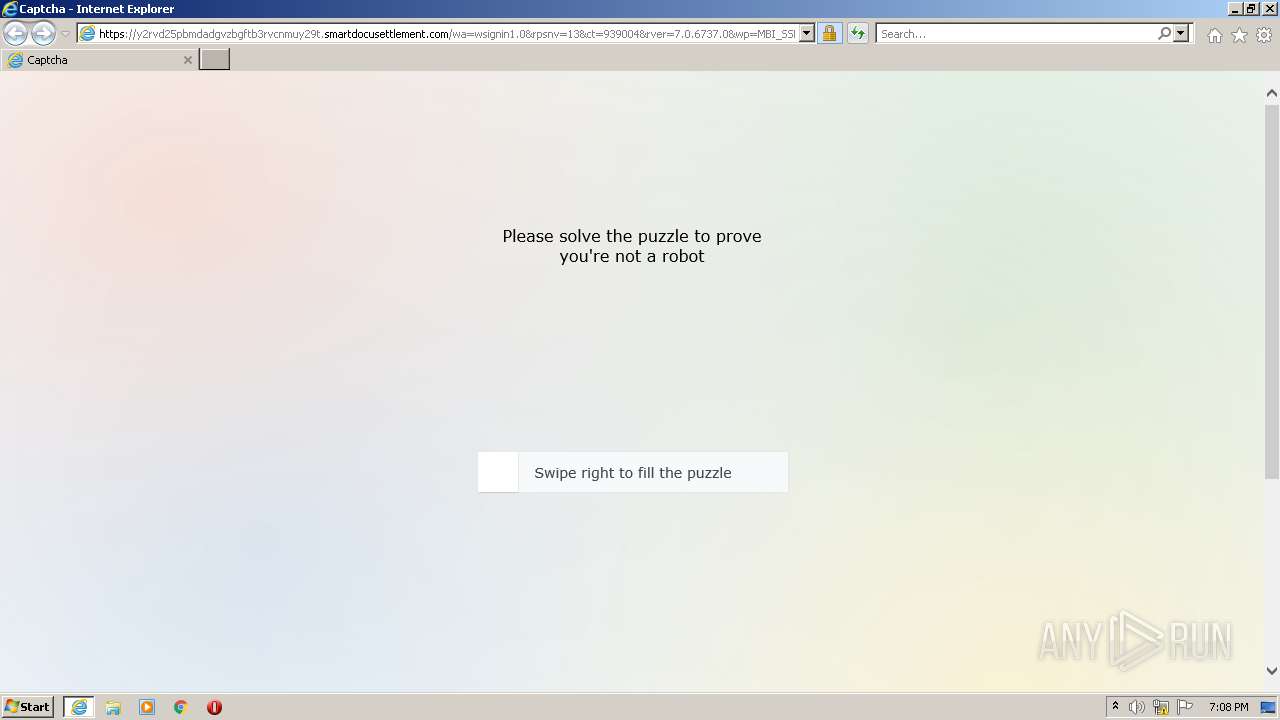Viewport: 1280px width, 720px height.
Task: Open the recent pages dropdown arrow
Action: point(65,34)
